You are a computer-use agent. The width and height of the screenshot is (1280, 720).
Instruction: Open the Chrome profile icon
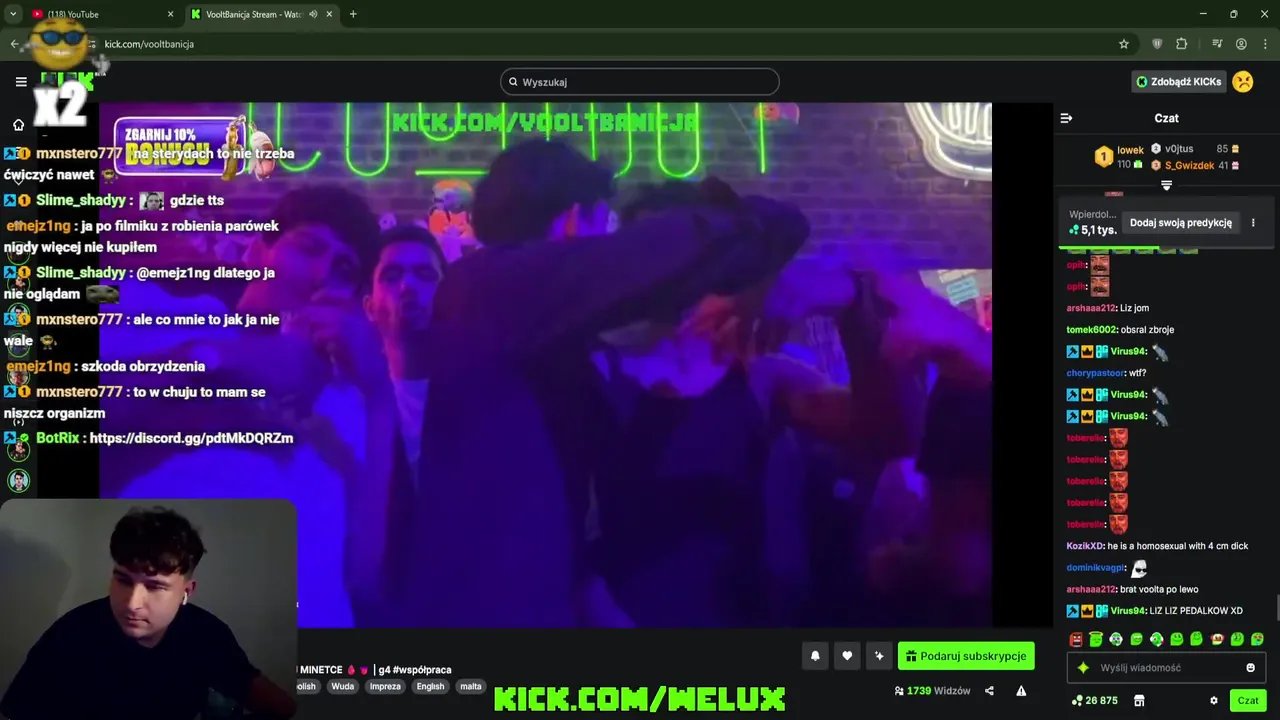pos(1241,44)
